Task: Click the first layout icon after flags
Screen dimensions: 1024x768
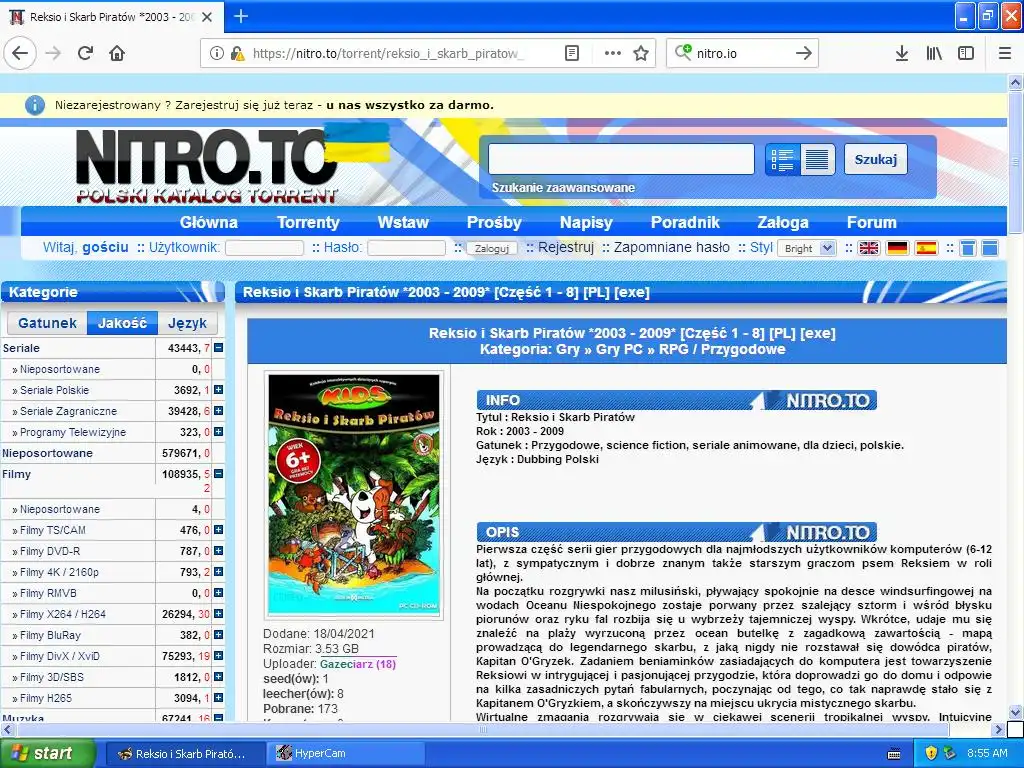Action: [x=968, y=248]
